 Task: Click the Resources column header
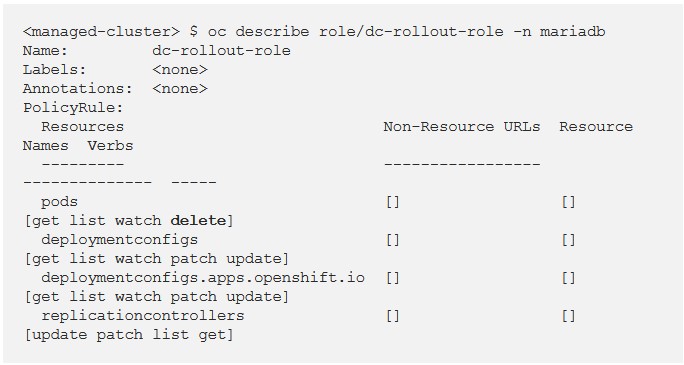[x=82, y=126]
